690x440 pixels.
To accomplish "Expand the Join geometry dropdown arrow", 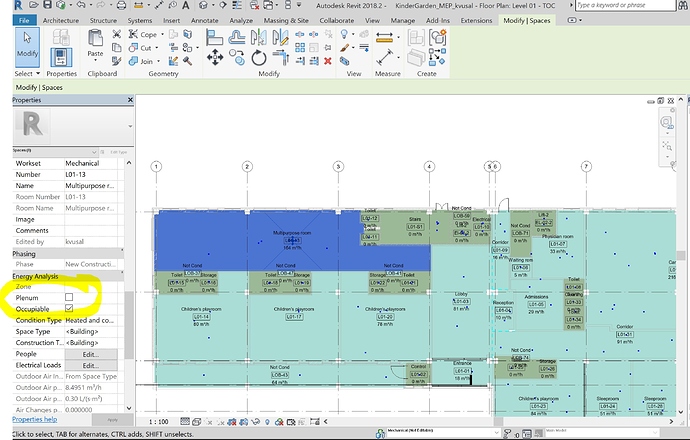I will point(158,61).
